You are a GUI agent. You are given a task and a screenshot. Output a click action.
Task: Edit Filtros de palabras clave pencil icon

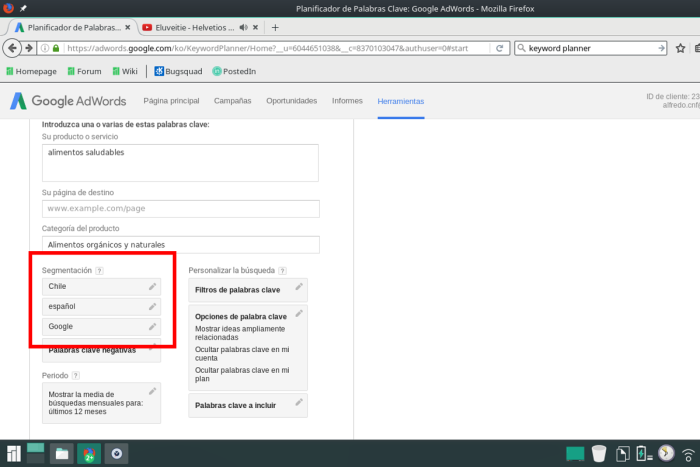299,287
